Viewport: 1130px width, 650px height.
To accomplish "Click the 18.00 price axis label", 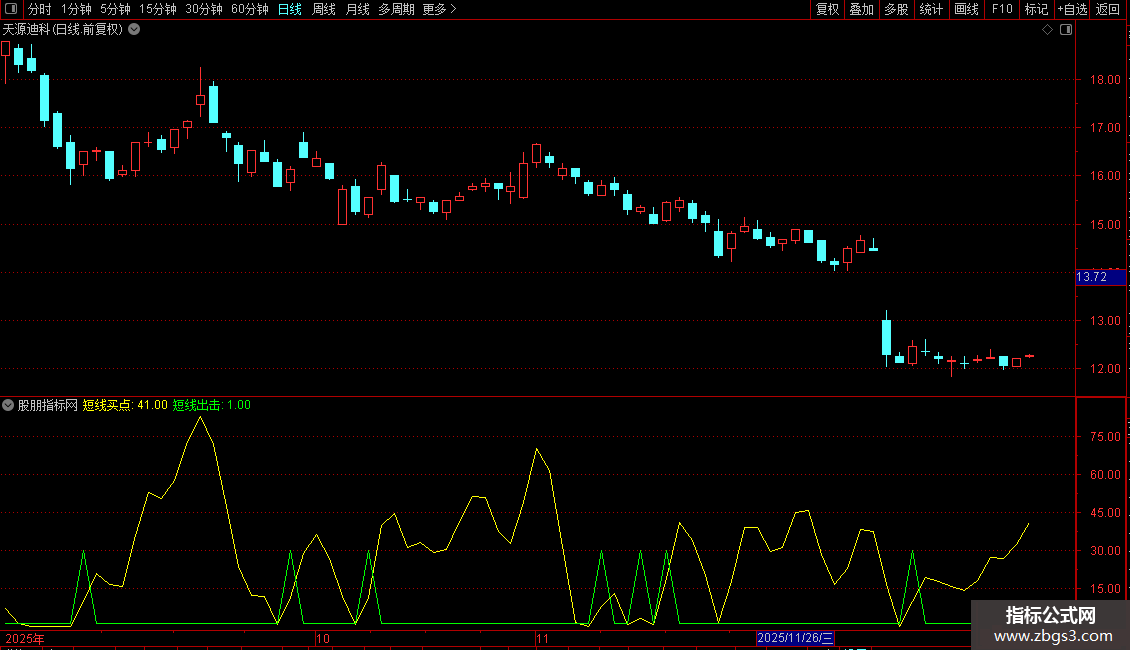I will click(x=1105, y=79).
